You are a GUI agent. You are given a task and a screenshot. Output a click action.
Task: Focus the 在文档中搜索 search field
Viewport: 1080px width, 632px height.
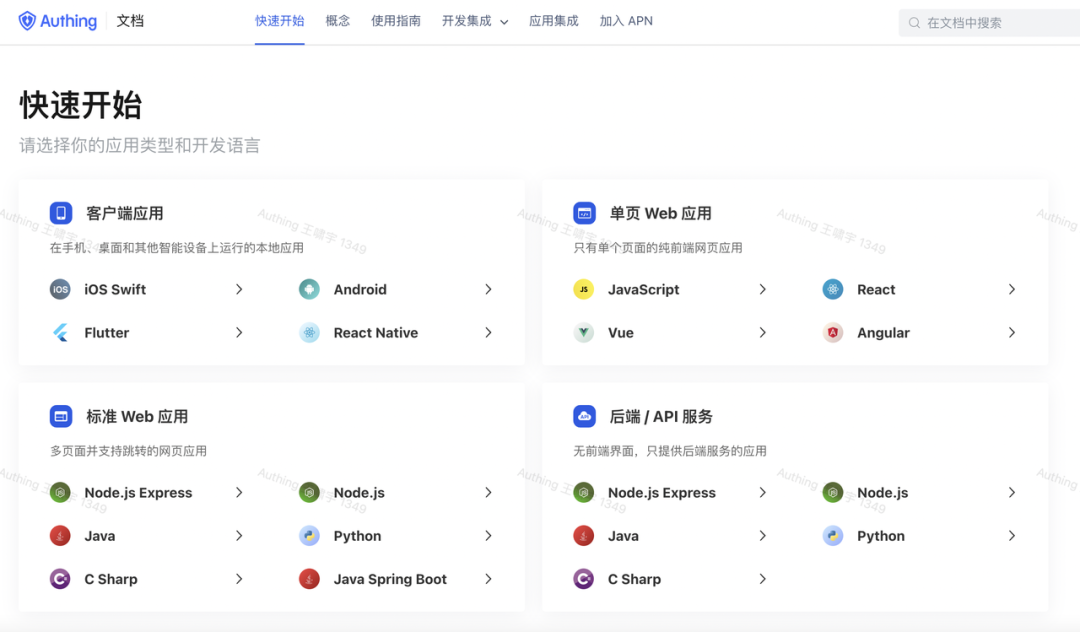pyautogui.click(x=990, y=23)
